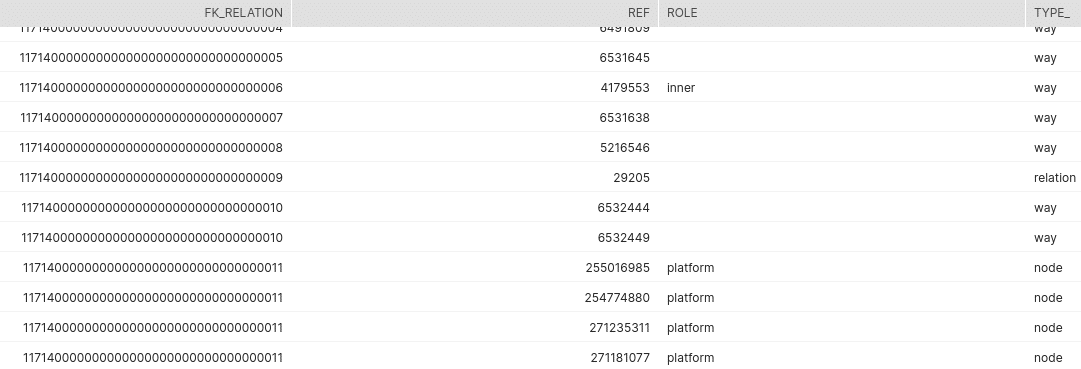Click REF value 4179553
1081x369 pixels.
(625, 88)
